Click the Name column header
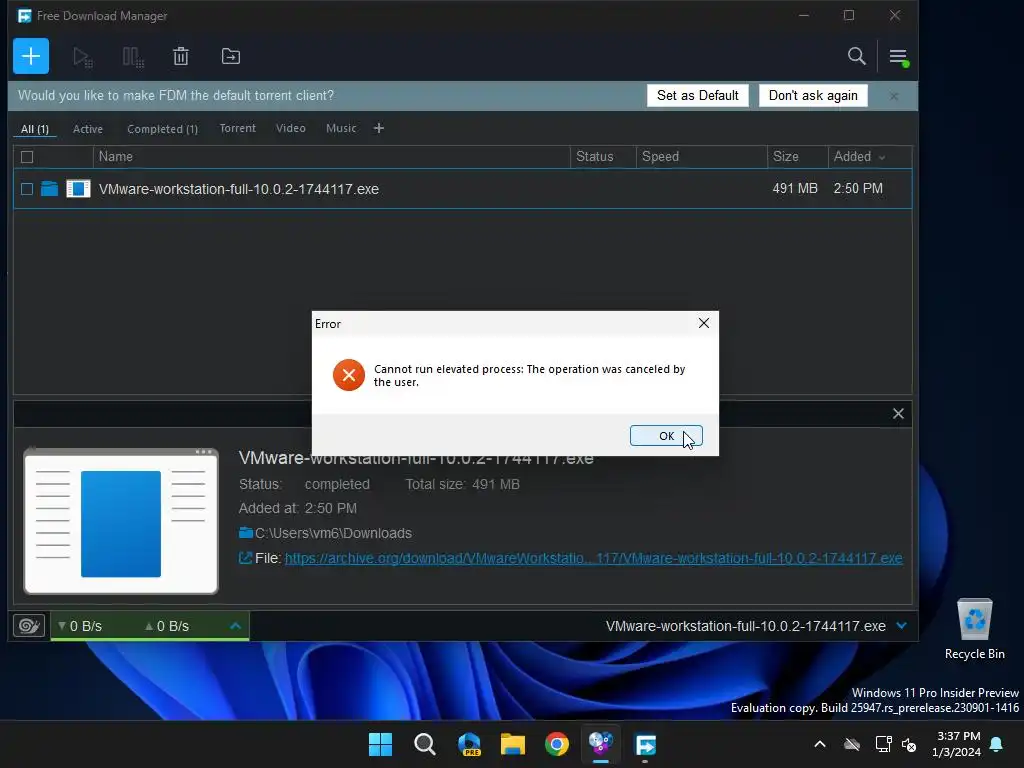The height and width of the screenshot is (768, 1024). pyautogui.click(x=332, y=157)
